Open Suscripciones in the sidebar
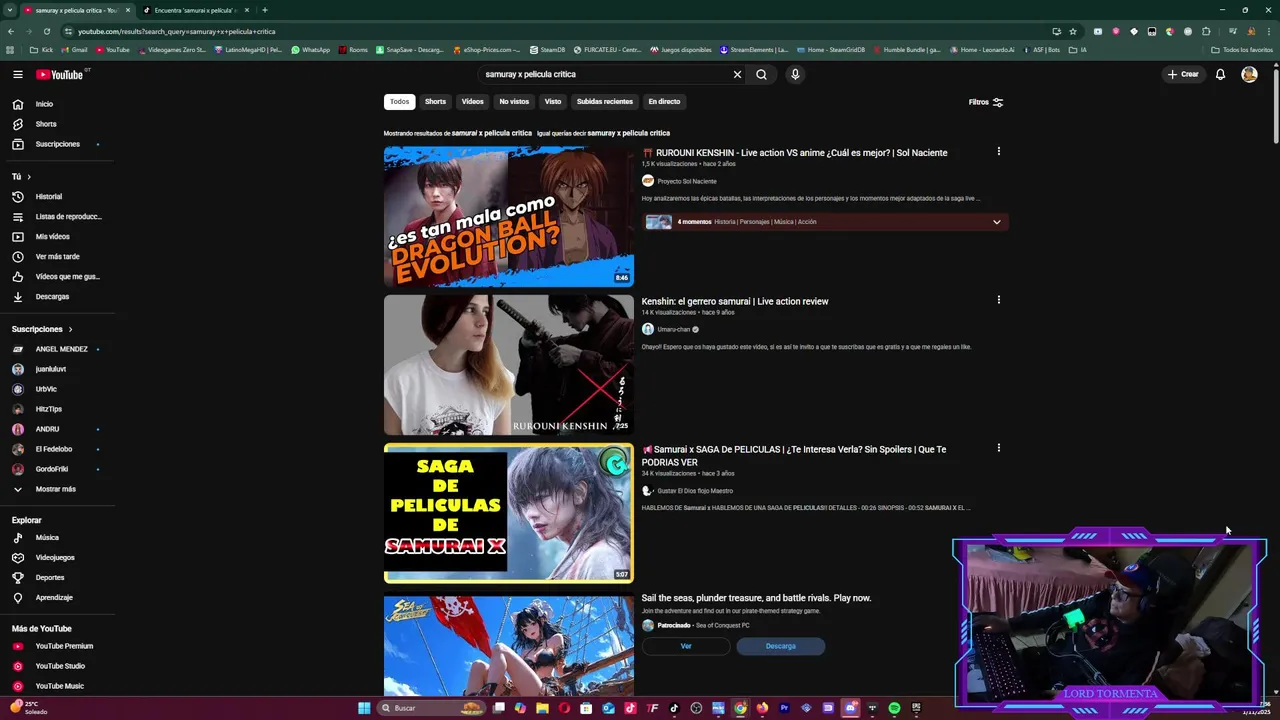The image size is (1280, 720). pos(57,144)
